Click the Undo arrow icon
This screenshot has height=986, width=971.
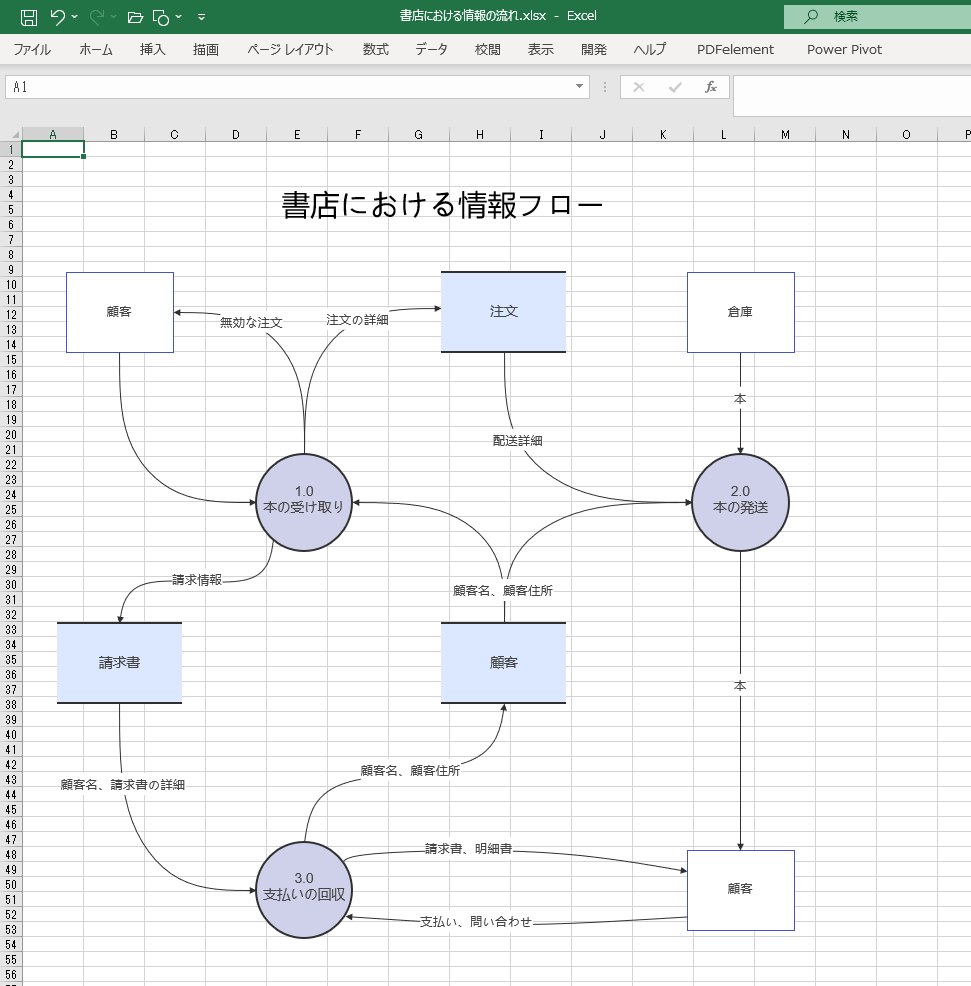click(x=57, y=16)
